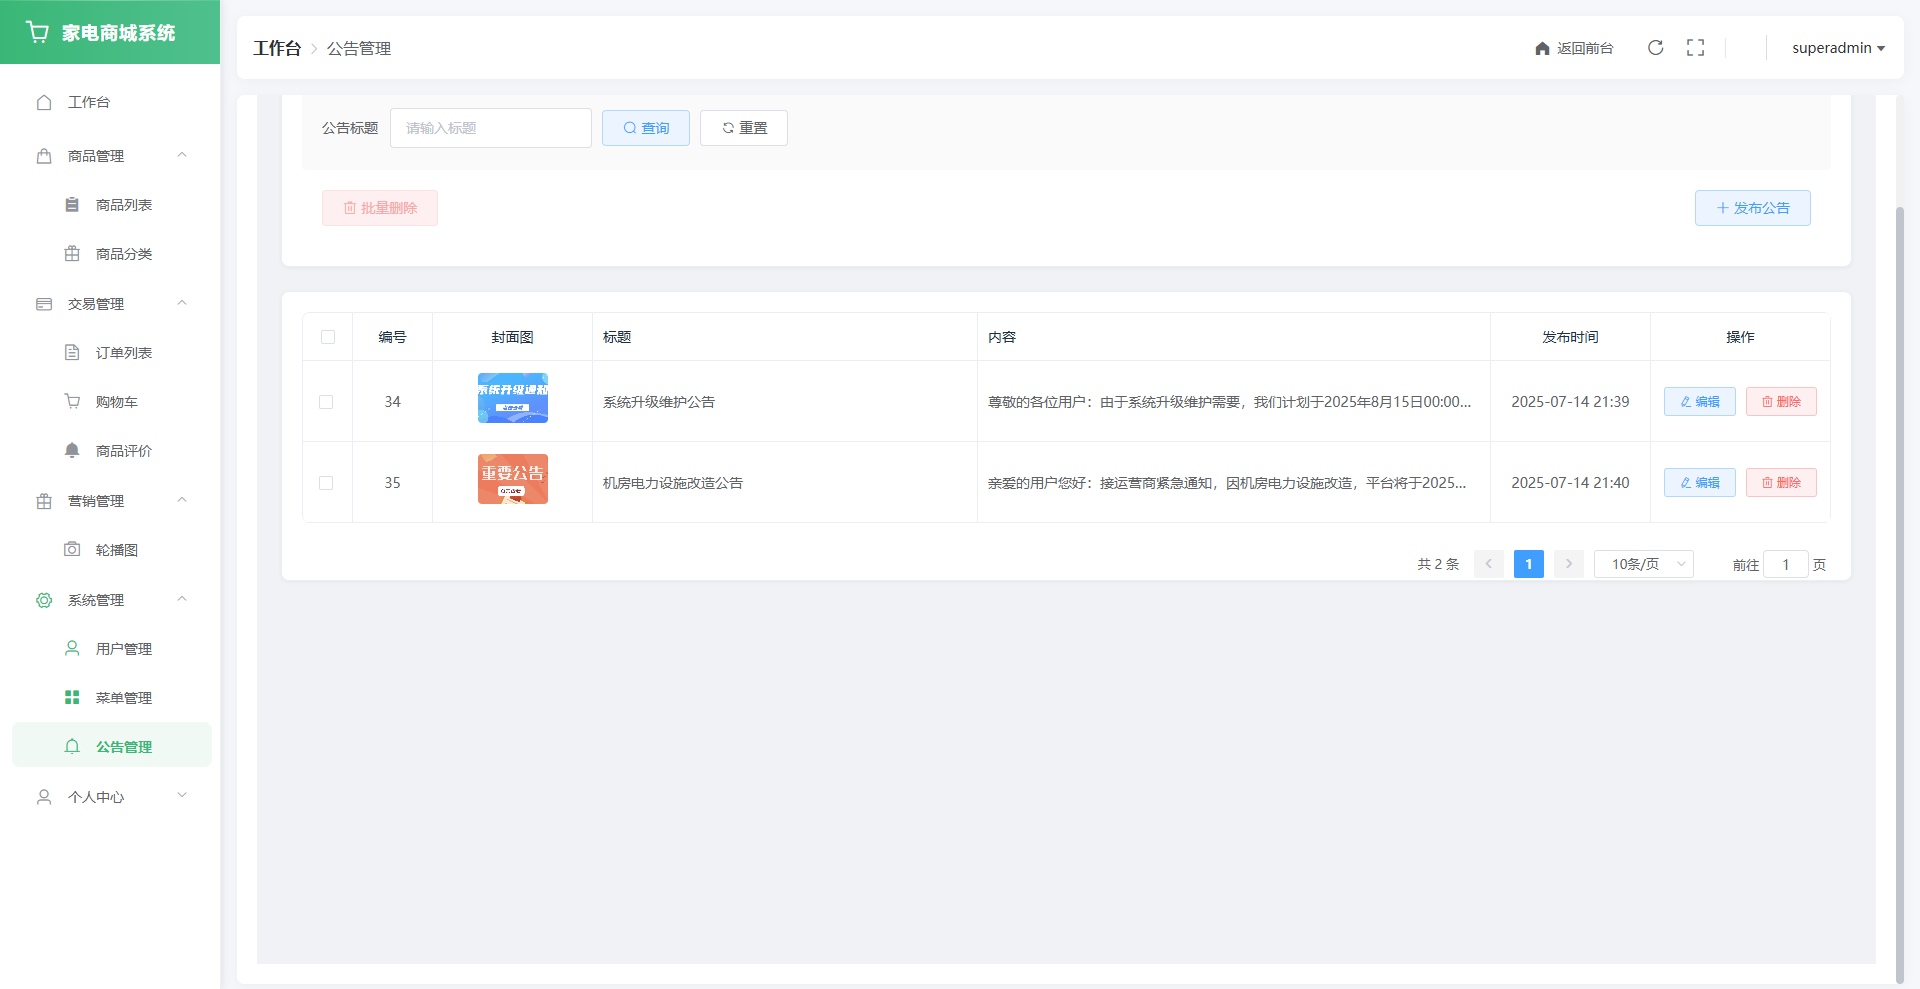Check the box for announcement 34
Image resolution: width=1920 pixels, height=989 pixels.
tap(326, 402)
